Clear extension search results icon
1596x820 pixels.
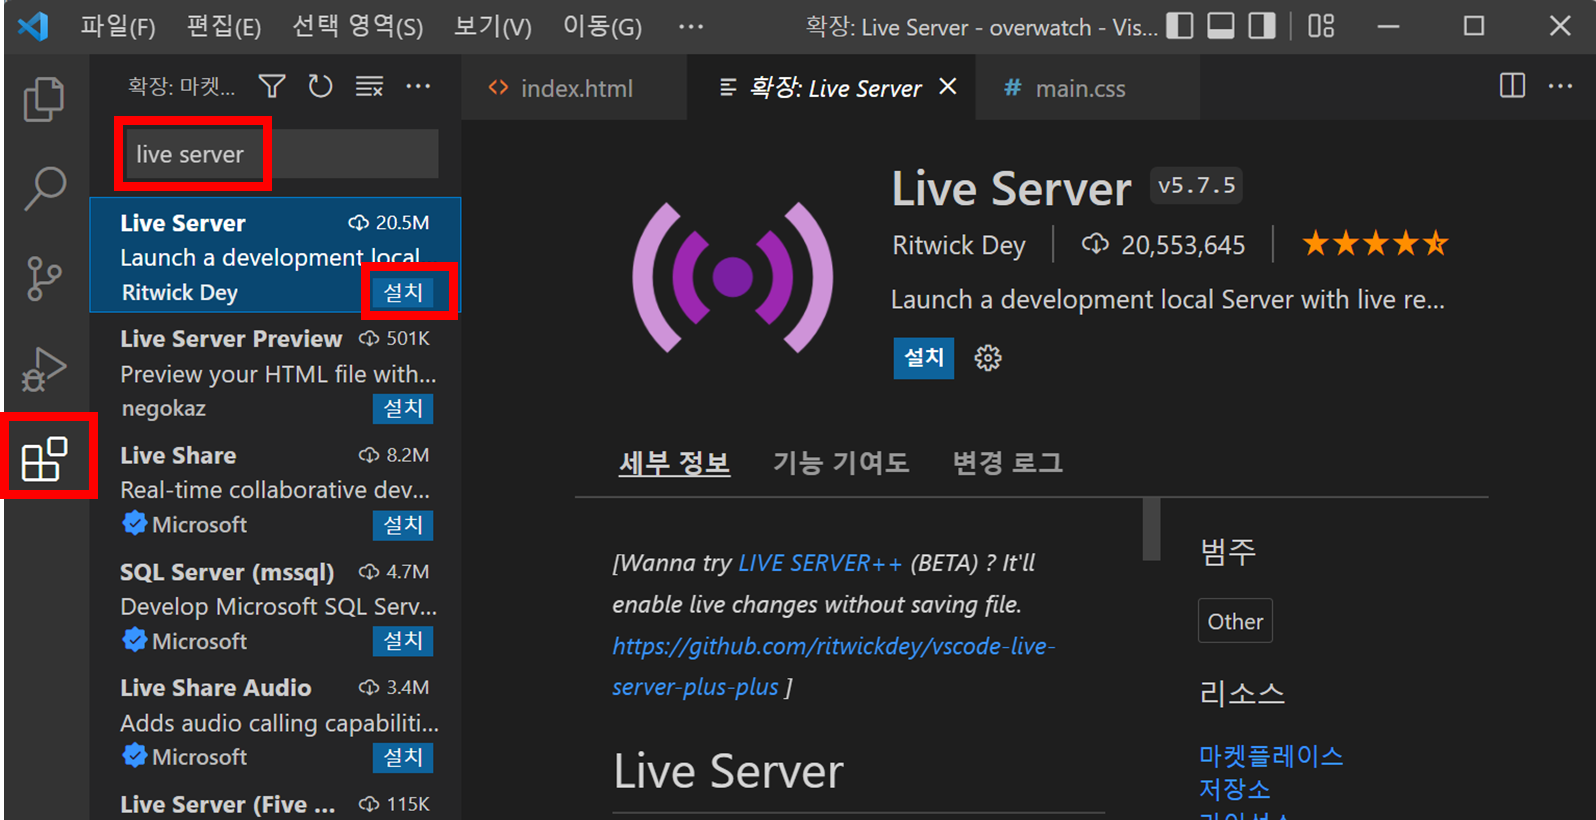(369, 87)
